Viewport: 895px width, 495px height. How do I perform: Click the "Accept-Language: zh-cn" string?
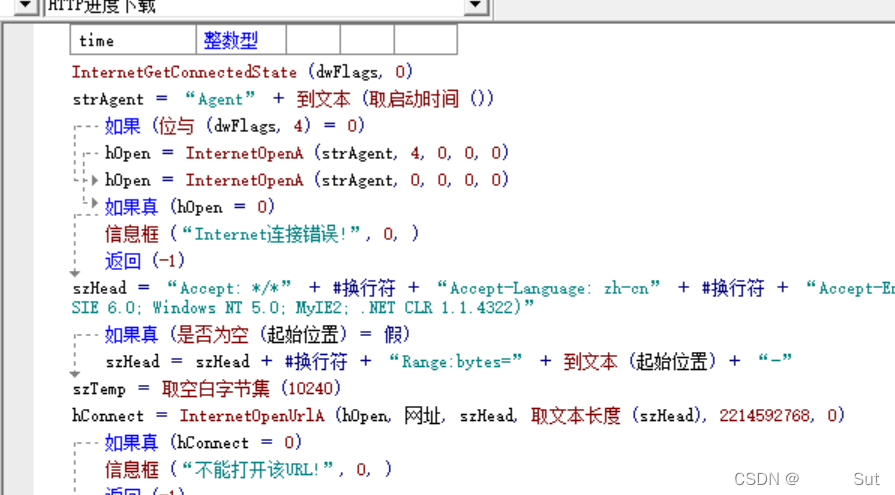pyautogui.click(x=549, y=288)
